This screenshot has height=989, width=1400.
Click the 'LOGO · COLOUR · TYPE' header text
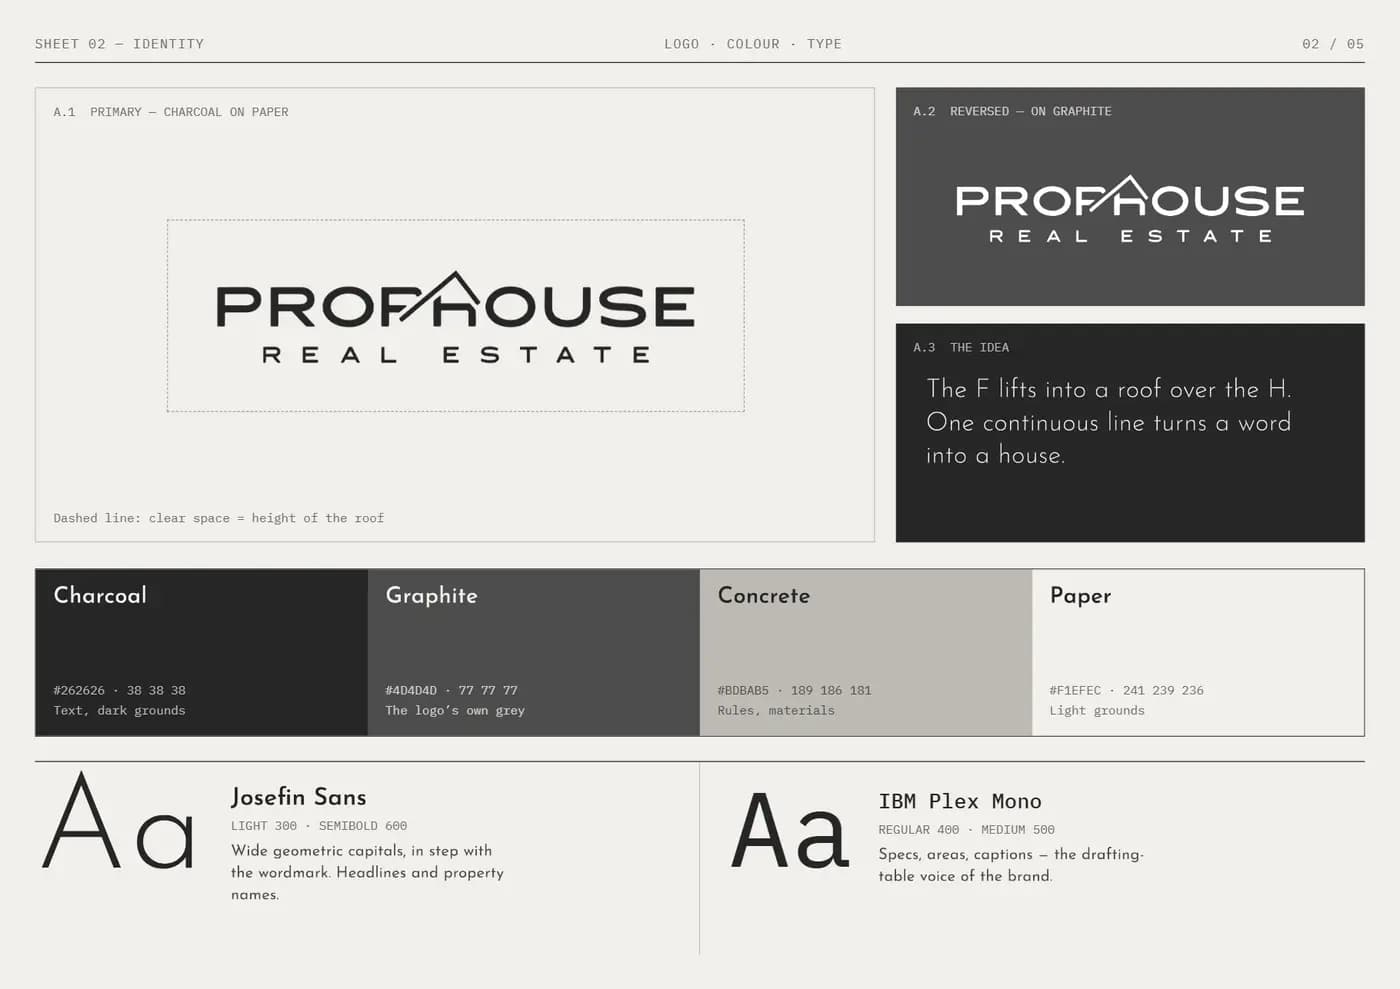tap(753, 44)
